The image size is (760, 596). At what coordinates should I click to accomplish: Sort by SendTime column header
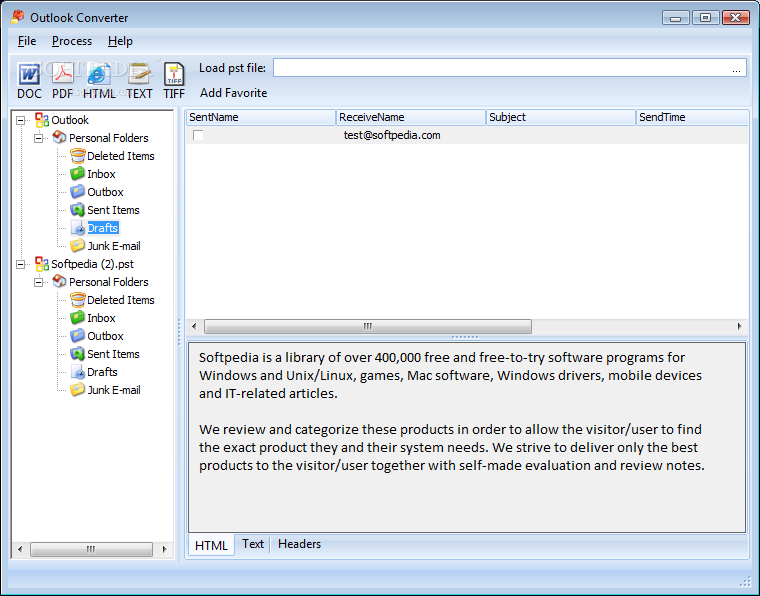coord(692,117)
